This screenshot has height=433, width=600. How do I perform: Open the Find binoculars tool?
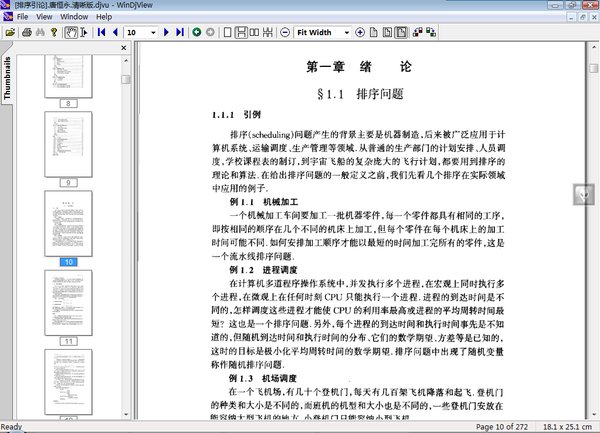pyautogui.click(x=40, y=33)
